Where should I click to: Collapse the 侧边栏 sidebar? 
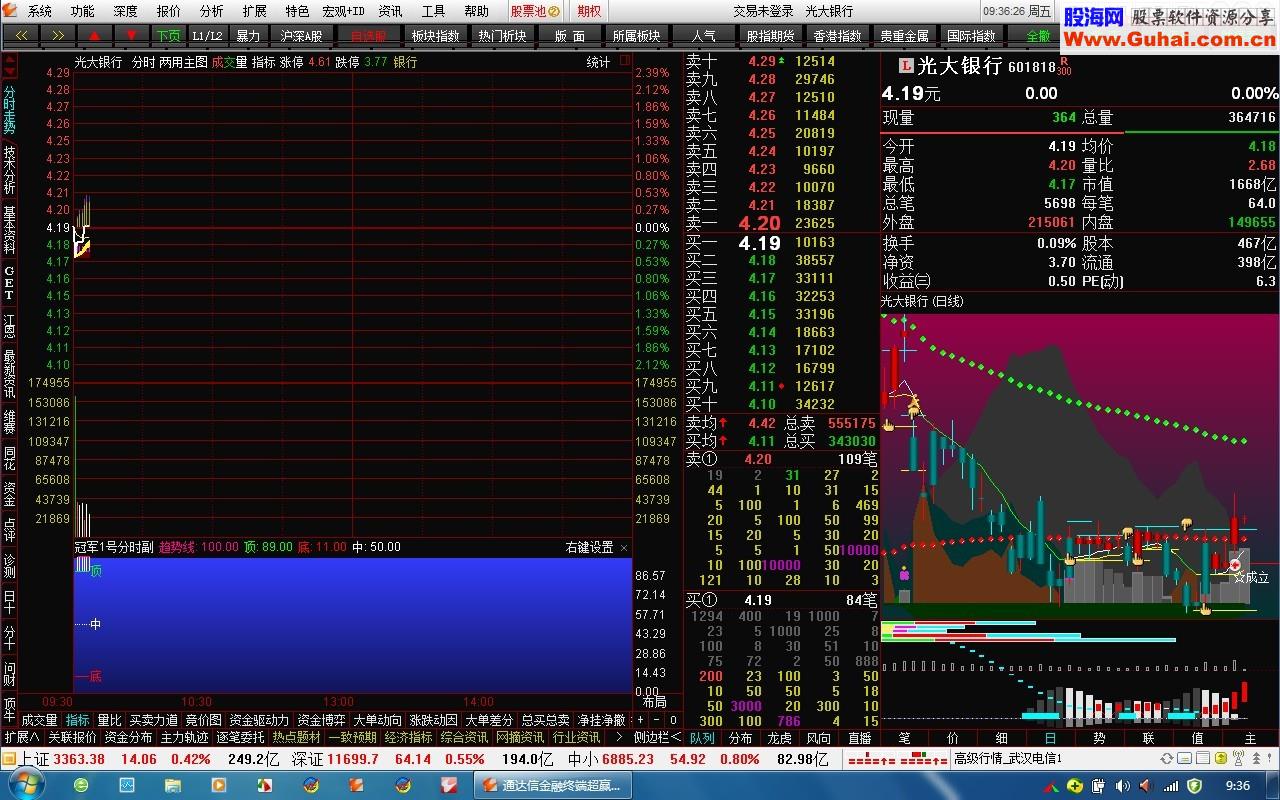(657, 737)
